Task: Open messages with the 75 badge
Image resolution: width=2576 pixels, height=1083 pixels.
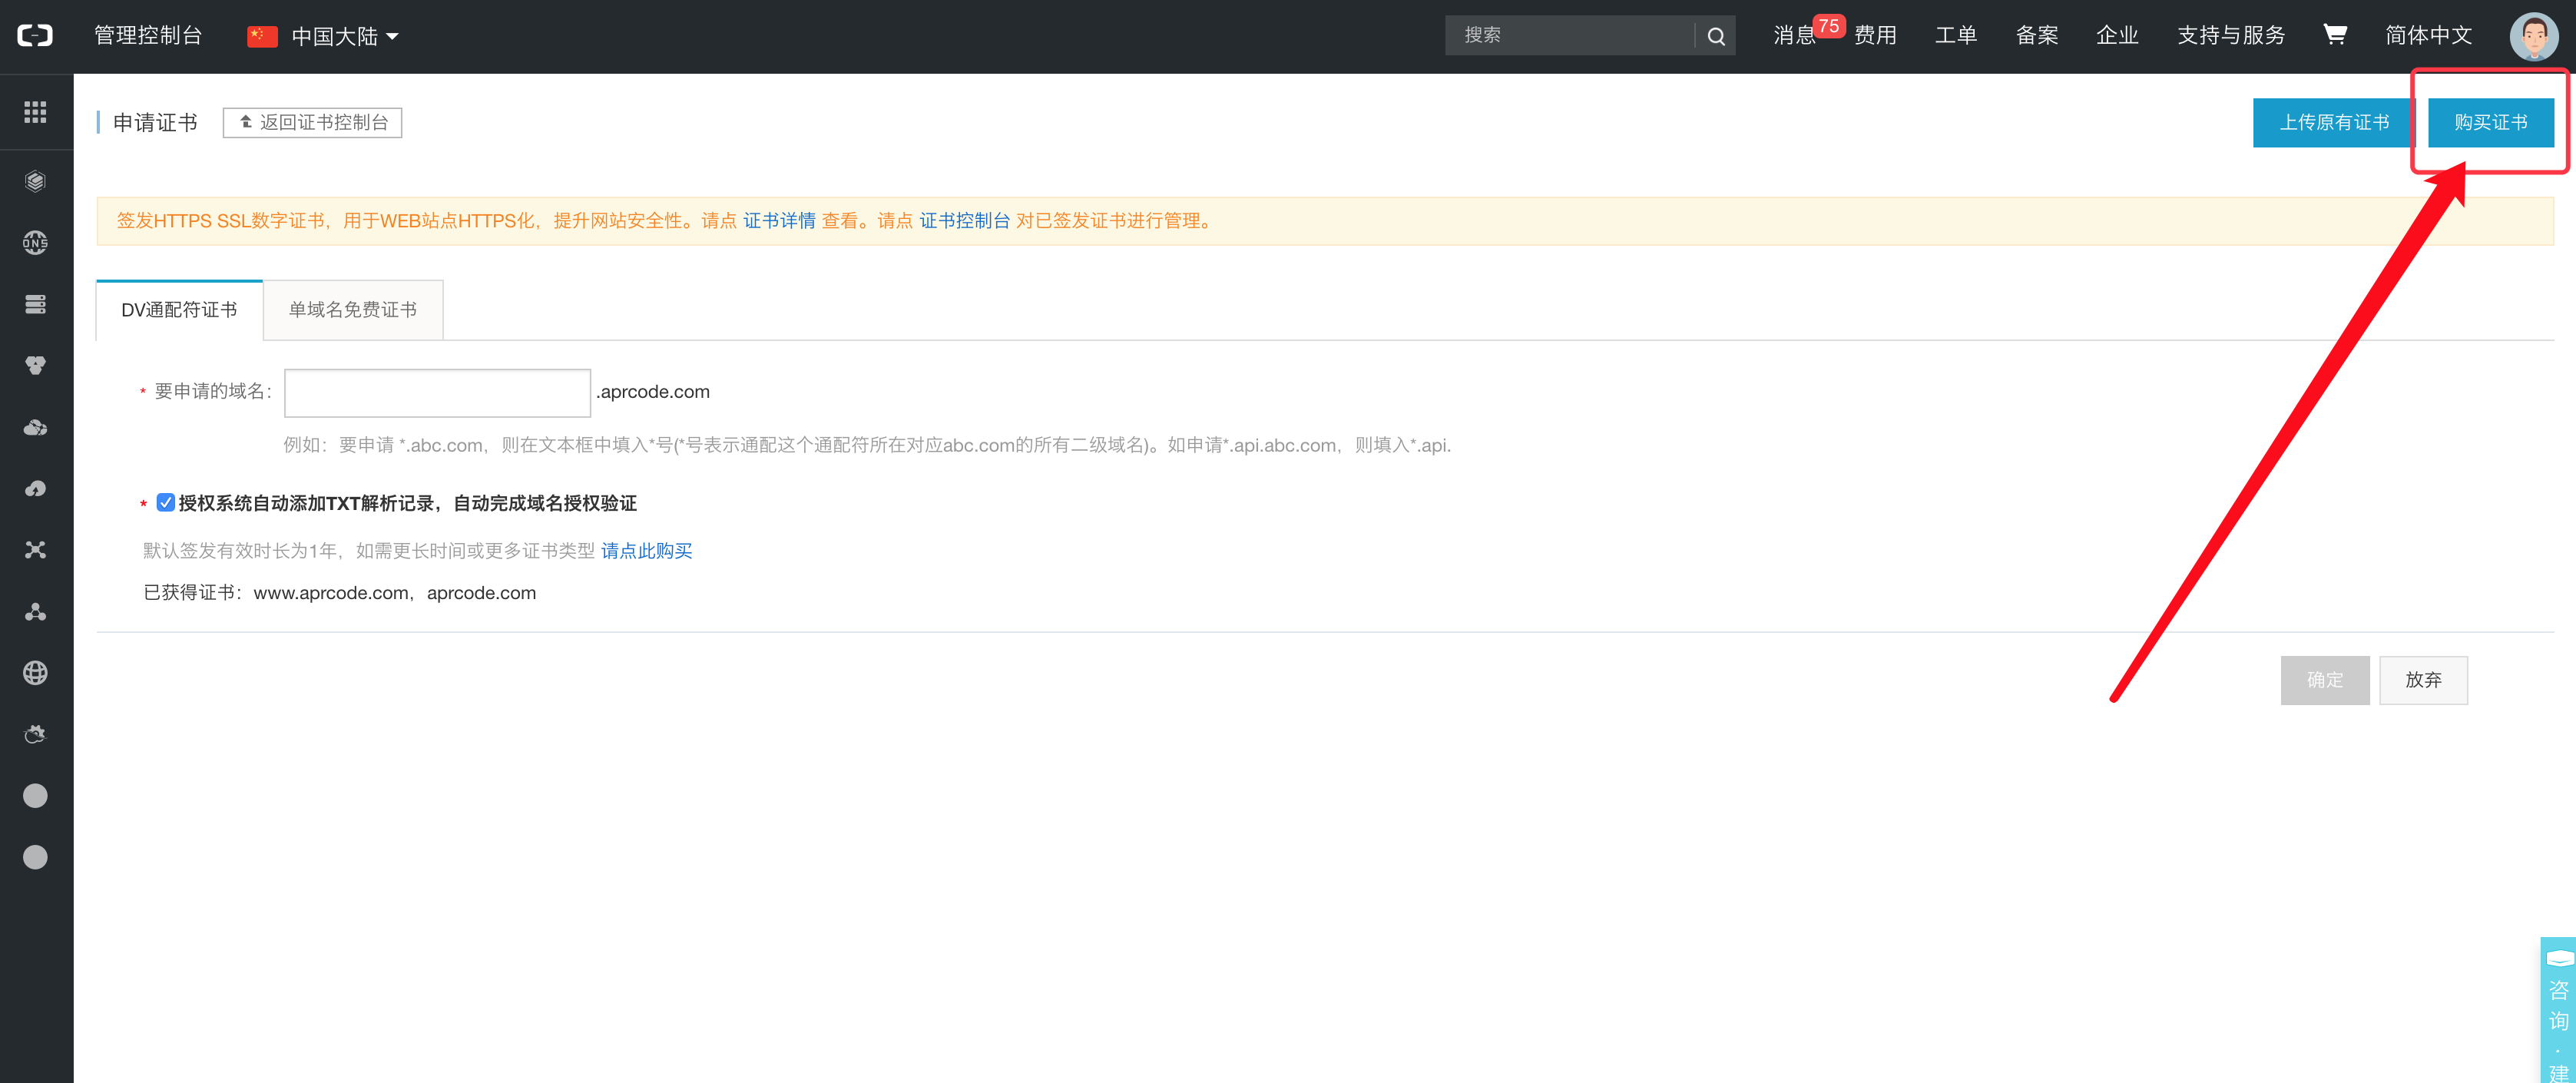Action: [x=1796, y=35]
